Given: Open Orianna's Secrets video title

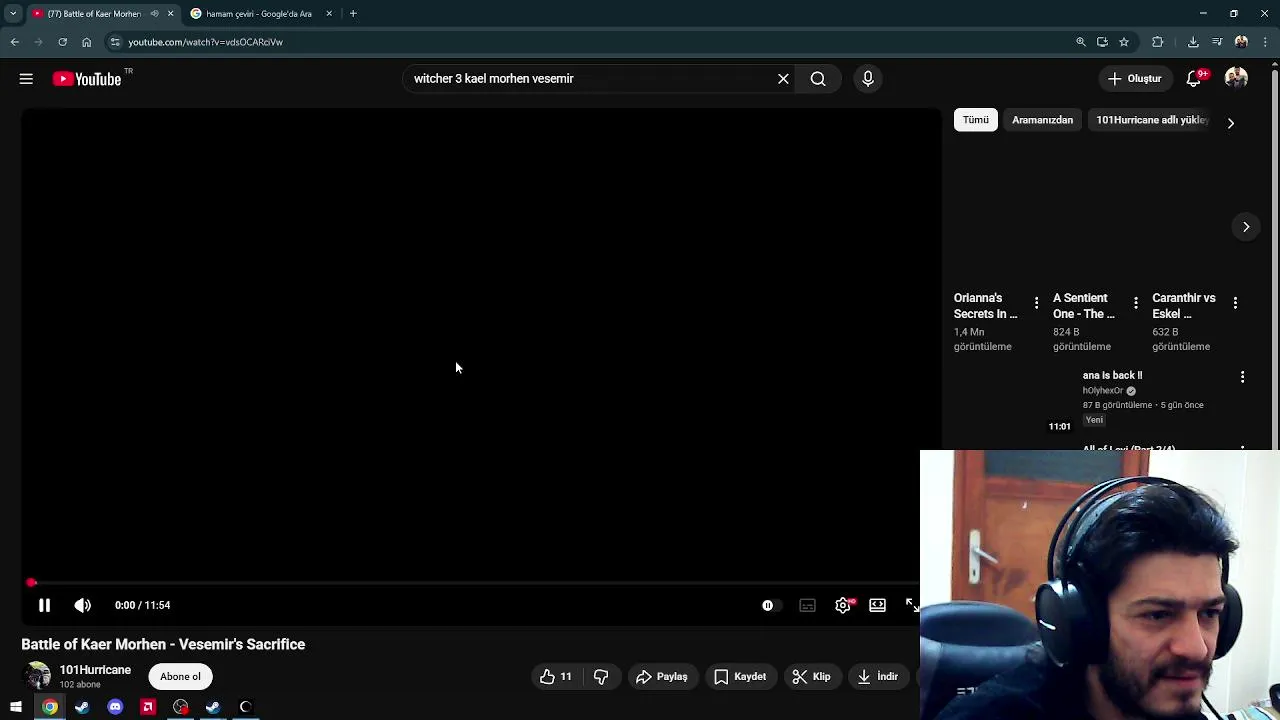Looking at the screenshot, I should tap(985, 306).
